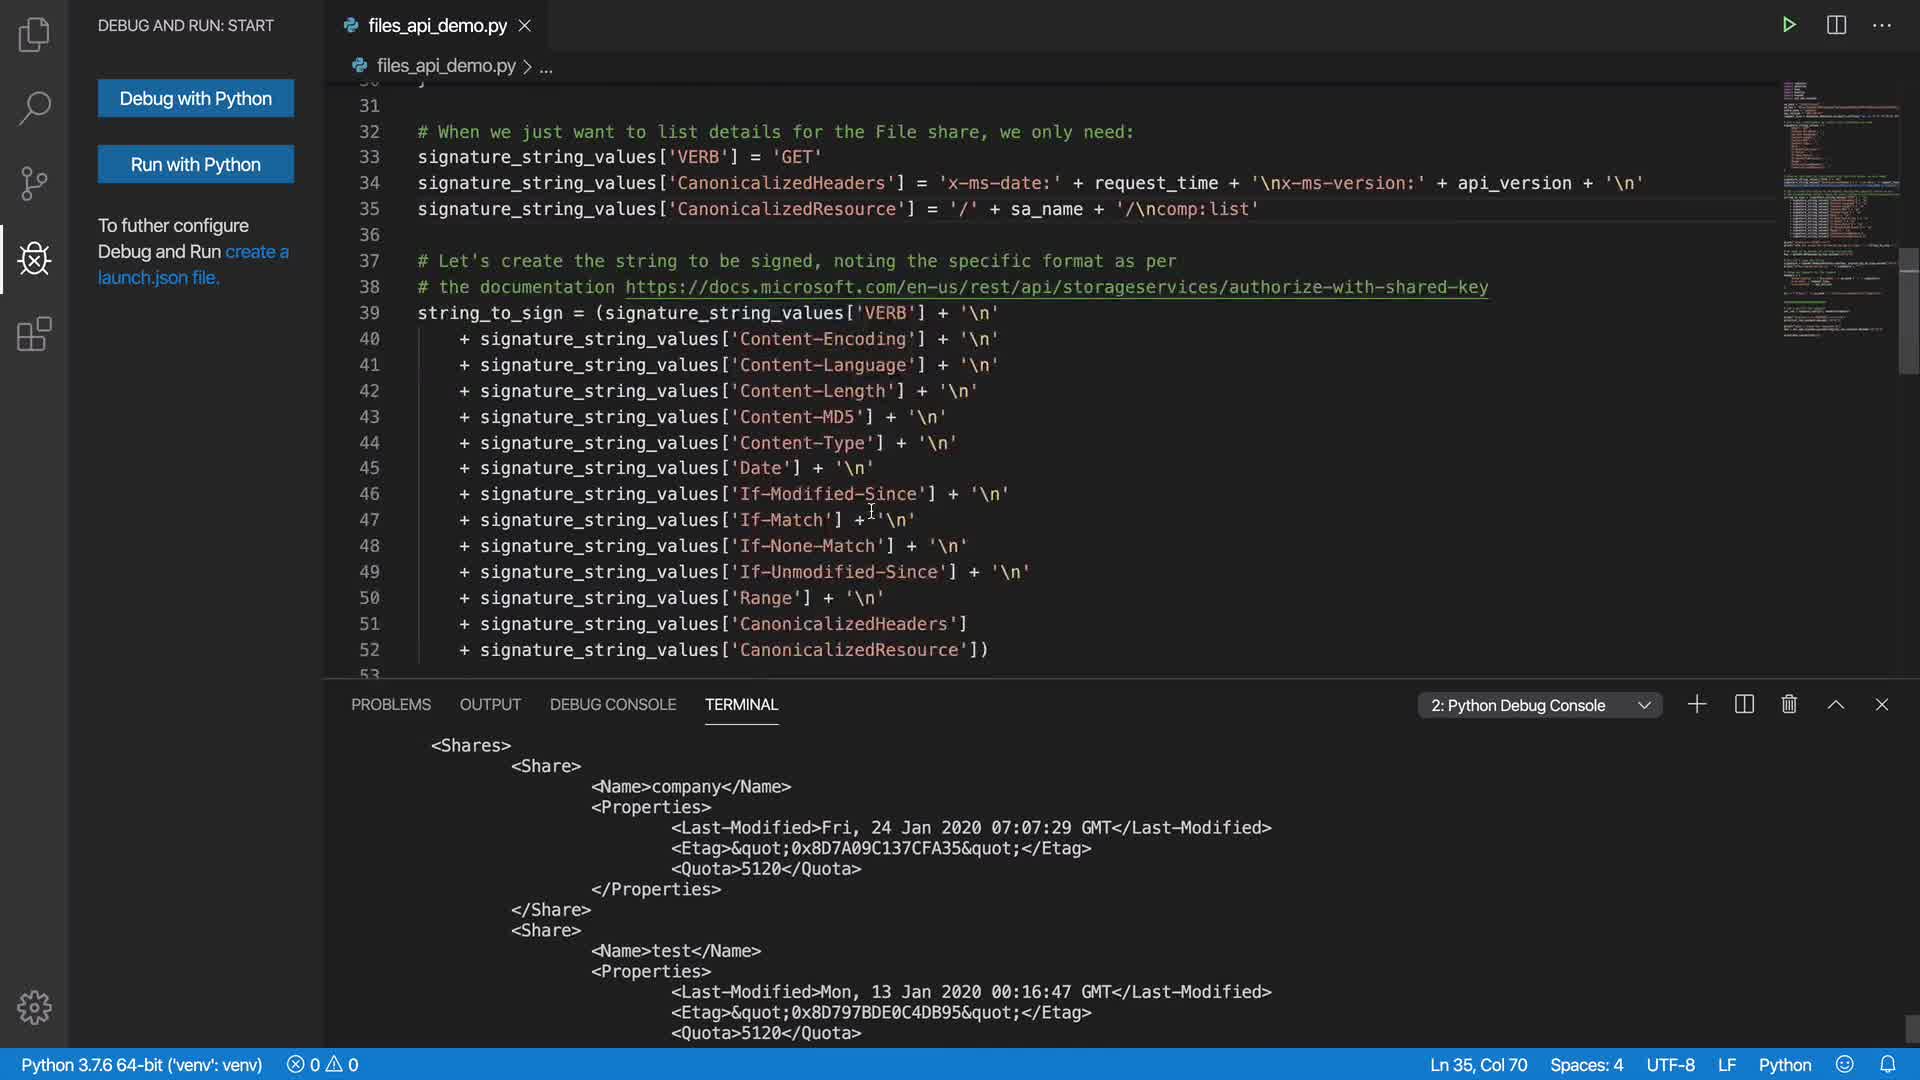This screenshot has width=1920, height=1080.
Task: Add a new terminal instance
Action: [1697, 705]
